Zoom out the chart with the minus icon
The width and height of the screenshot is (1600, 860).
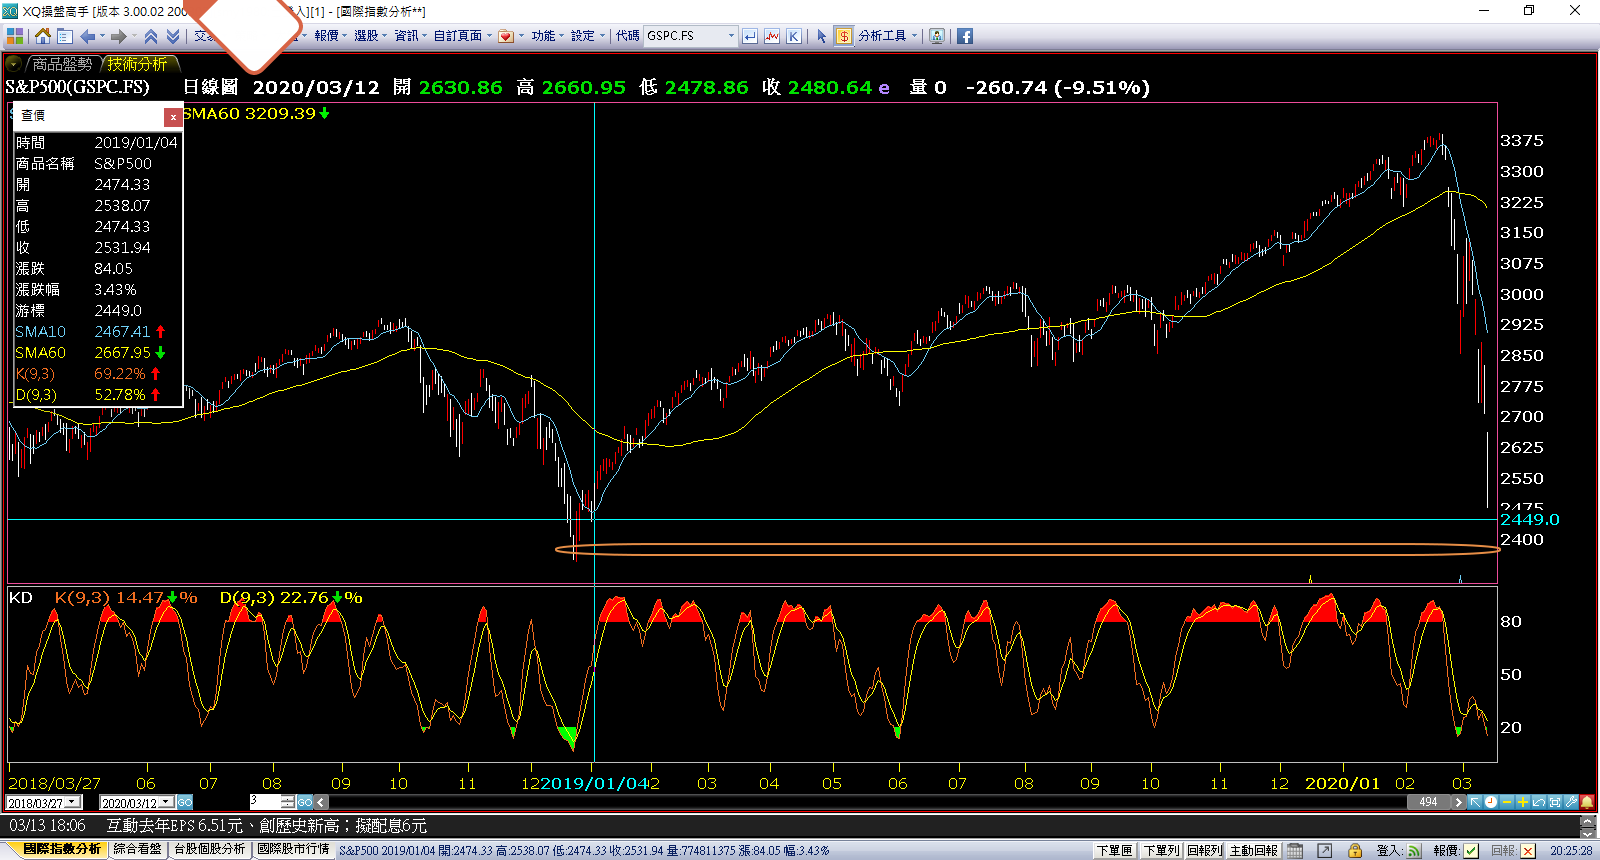click(x=1507, y=802)
